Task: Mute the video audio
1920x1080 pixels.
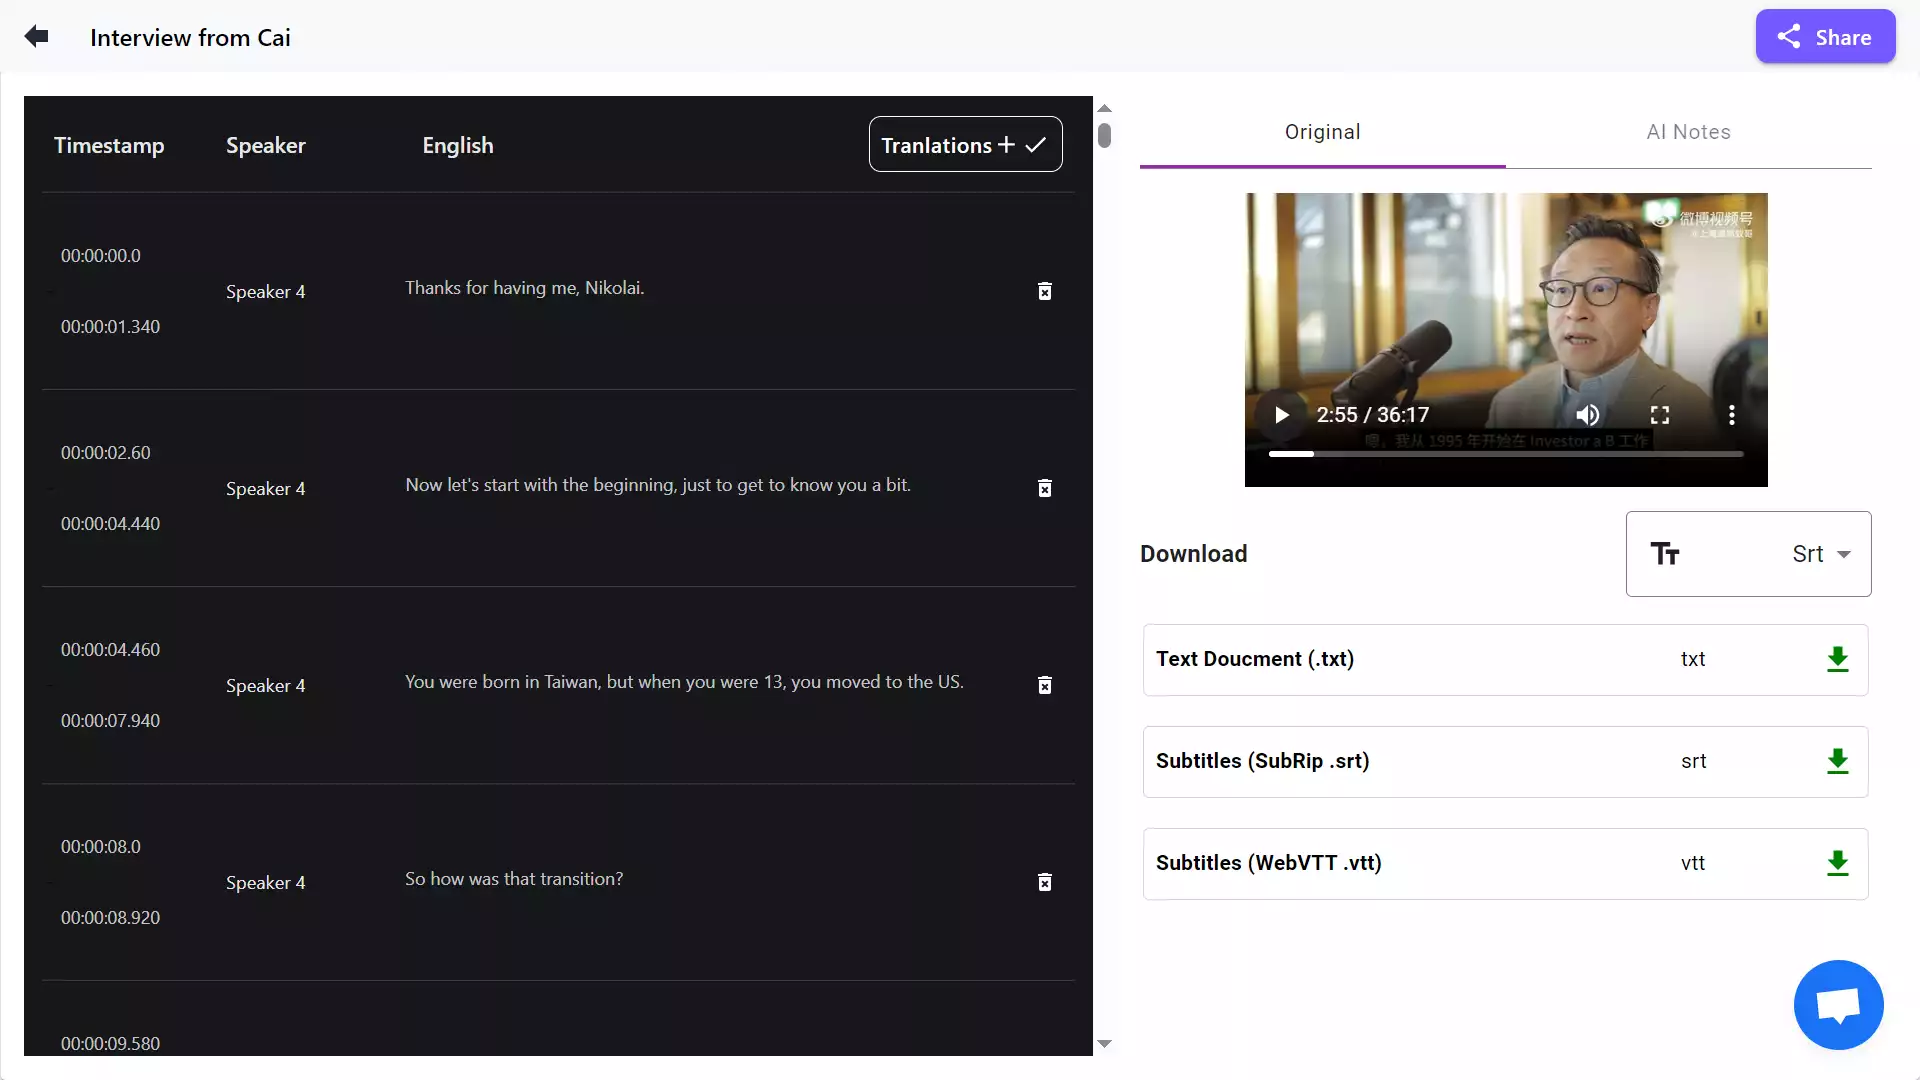Action: (1588, 414)
